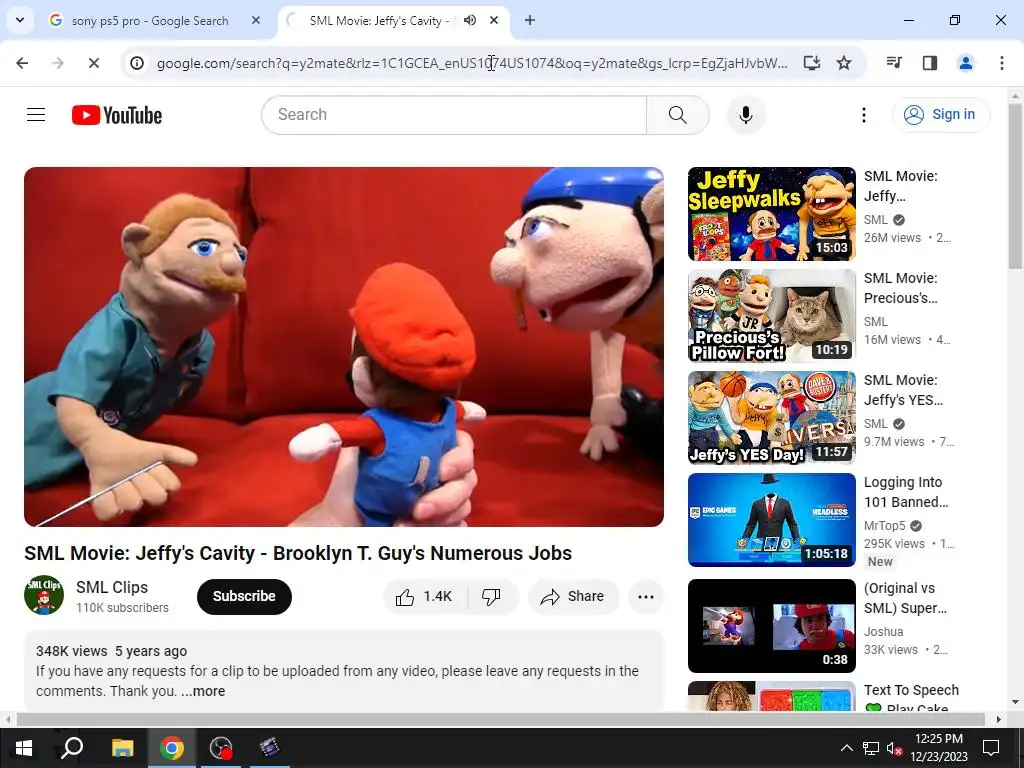Go back to previous page
Image resolution: width=1024 pixels, height=768 pixels.
coord(22,63)
